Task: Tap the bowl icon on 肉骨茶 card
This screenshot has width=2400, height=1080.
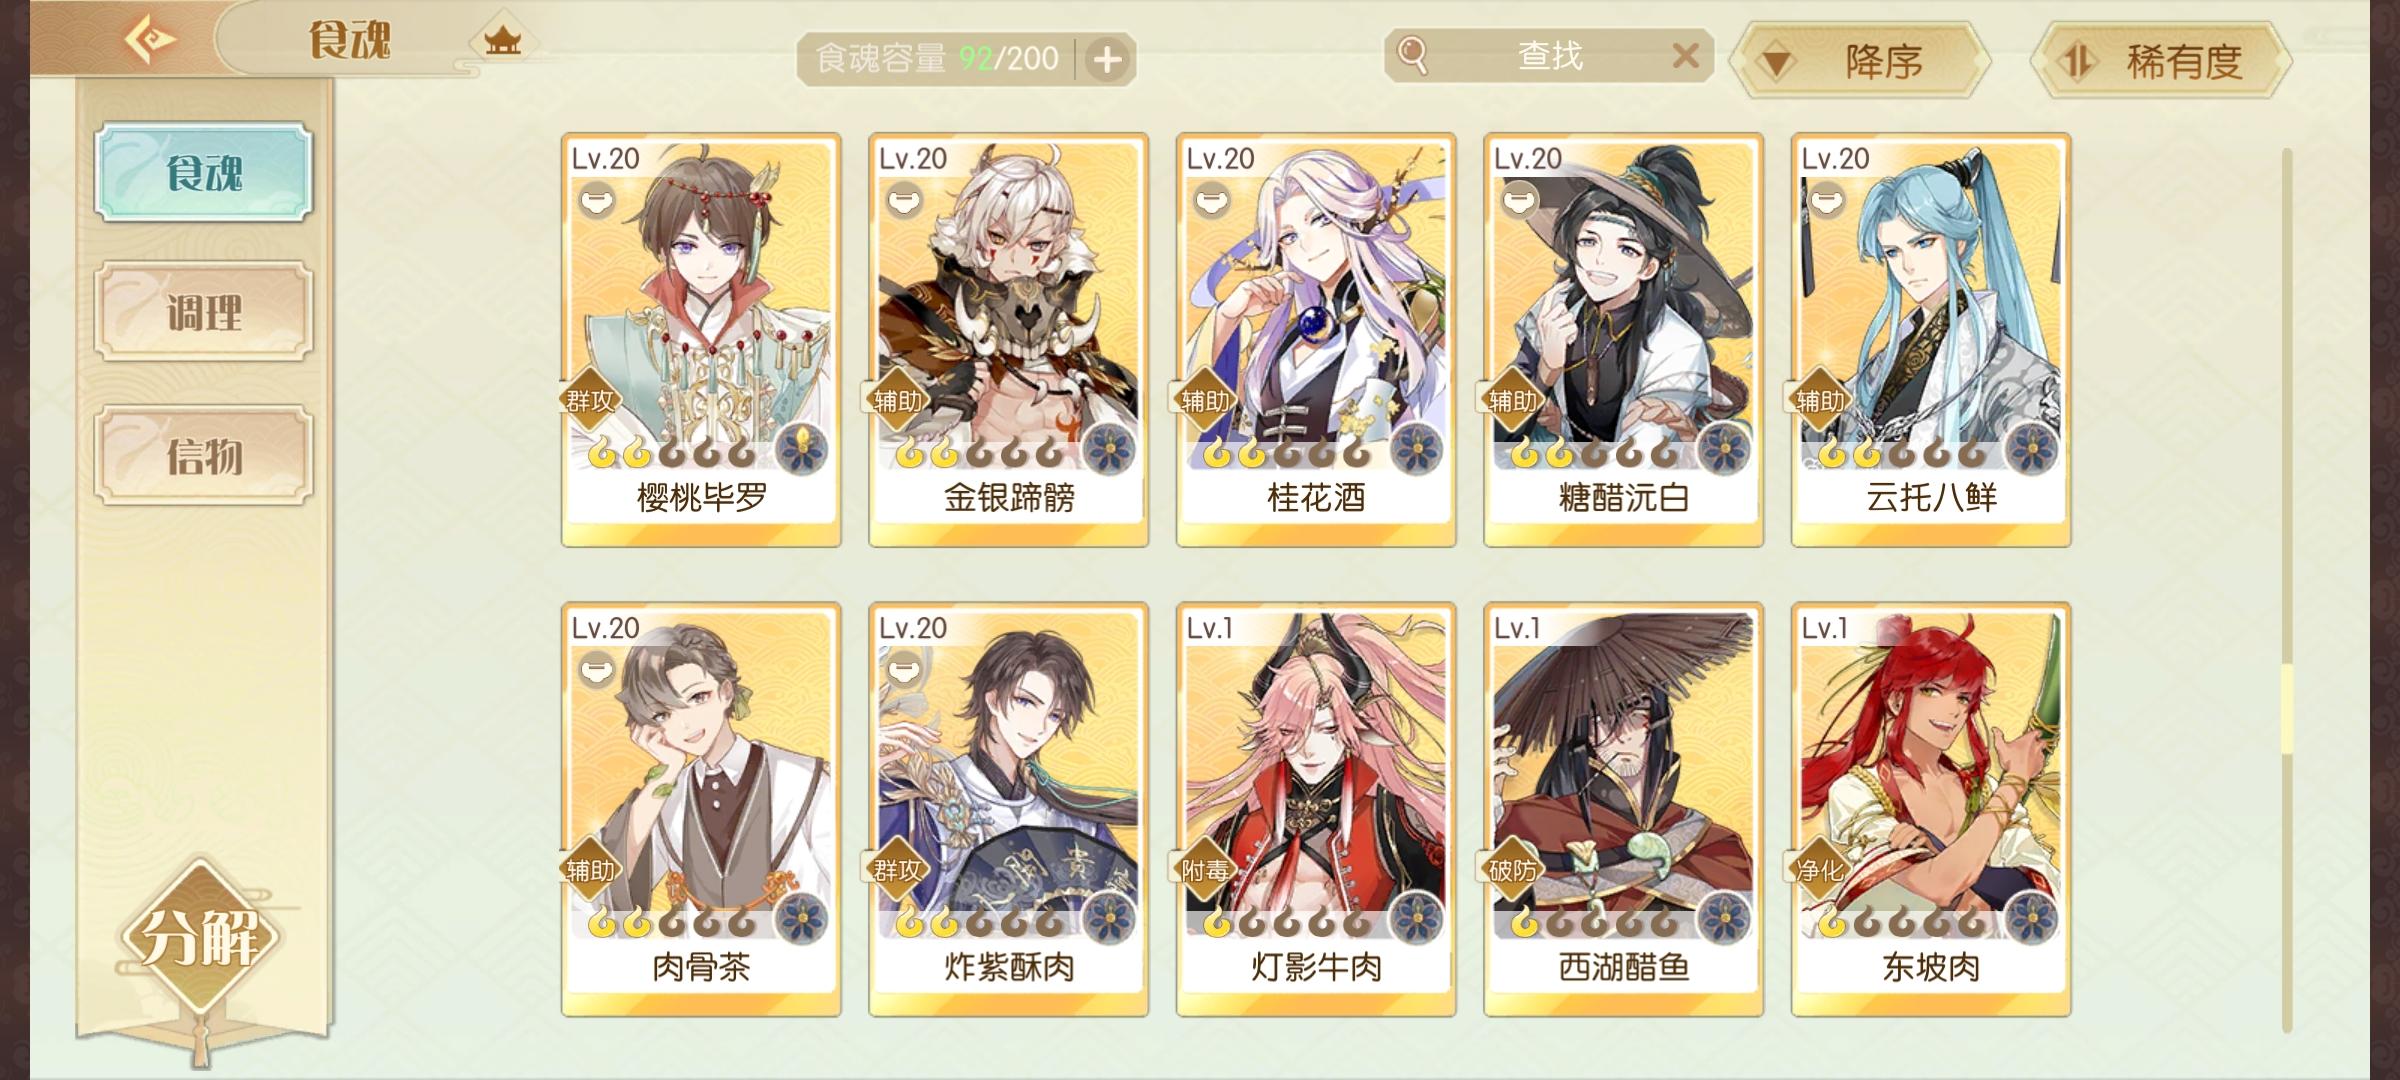Action: coord(597,669)
